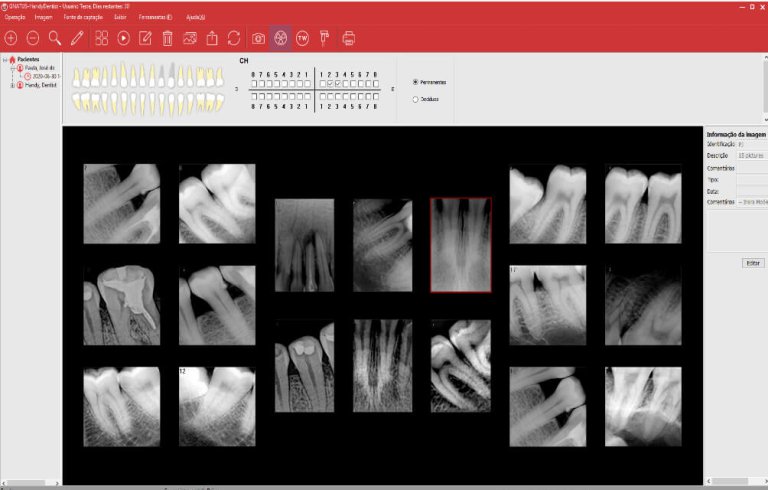This screenshot has width=768, height=490.
Task: Click the zoom-out minus icon
Action: coord(33,38)
